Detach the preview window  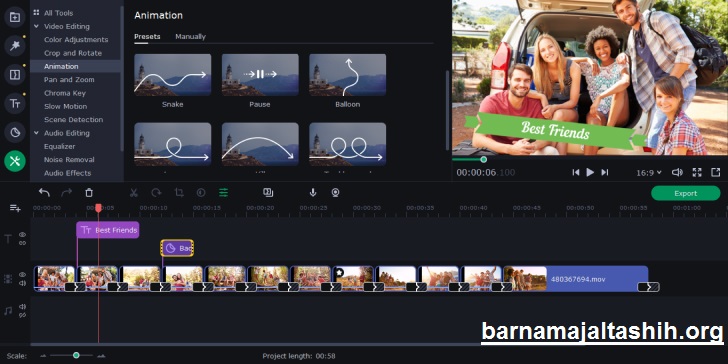[x=715, y=172]
